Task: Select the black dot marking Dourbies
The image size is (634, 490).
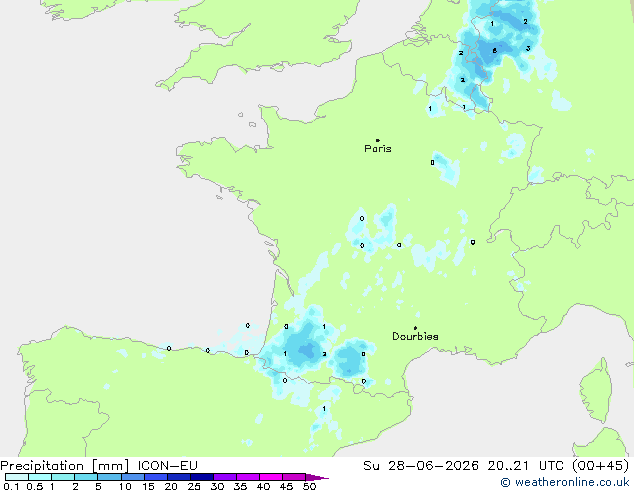Action: point(415,328)
